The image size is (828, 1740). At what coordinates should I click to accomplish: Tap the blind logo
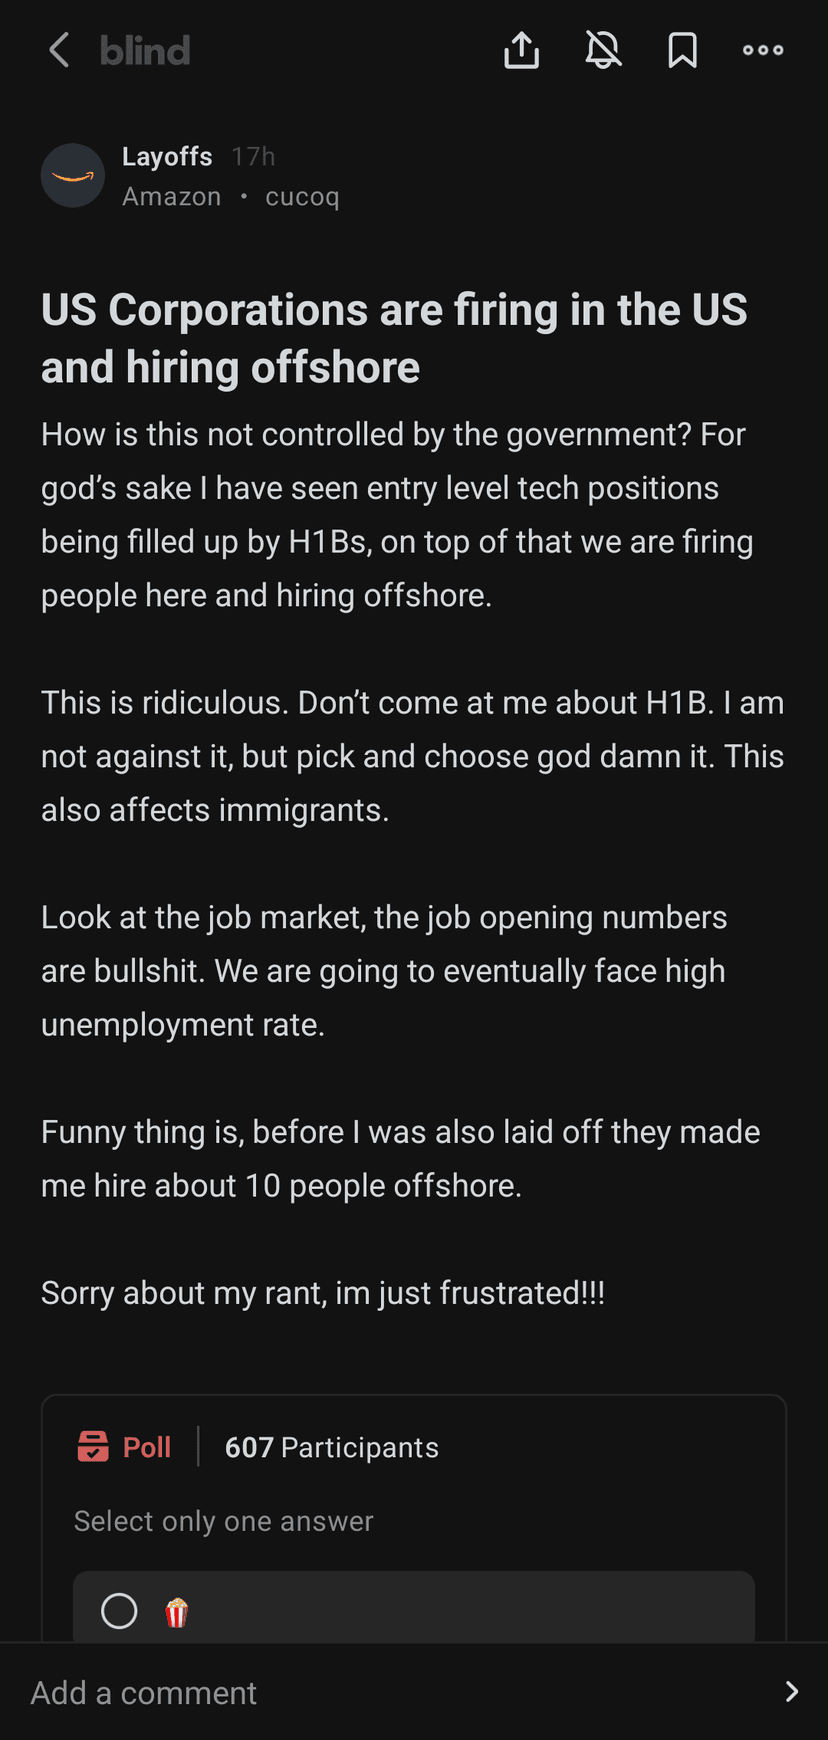(145, 50)
